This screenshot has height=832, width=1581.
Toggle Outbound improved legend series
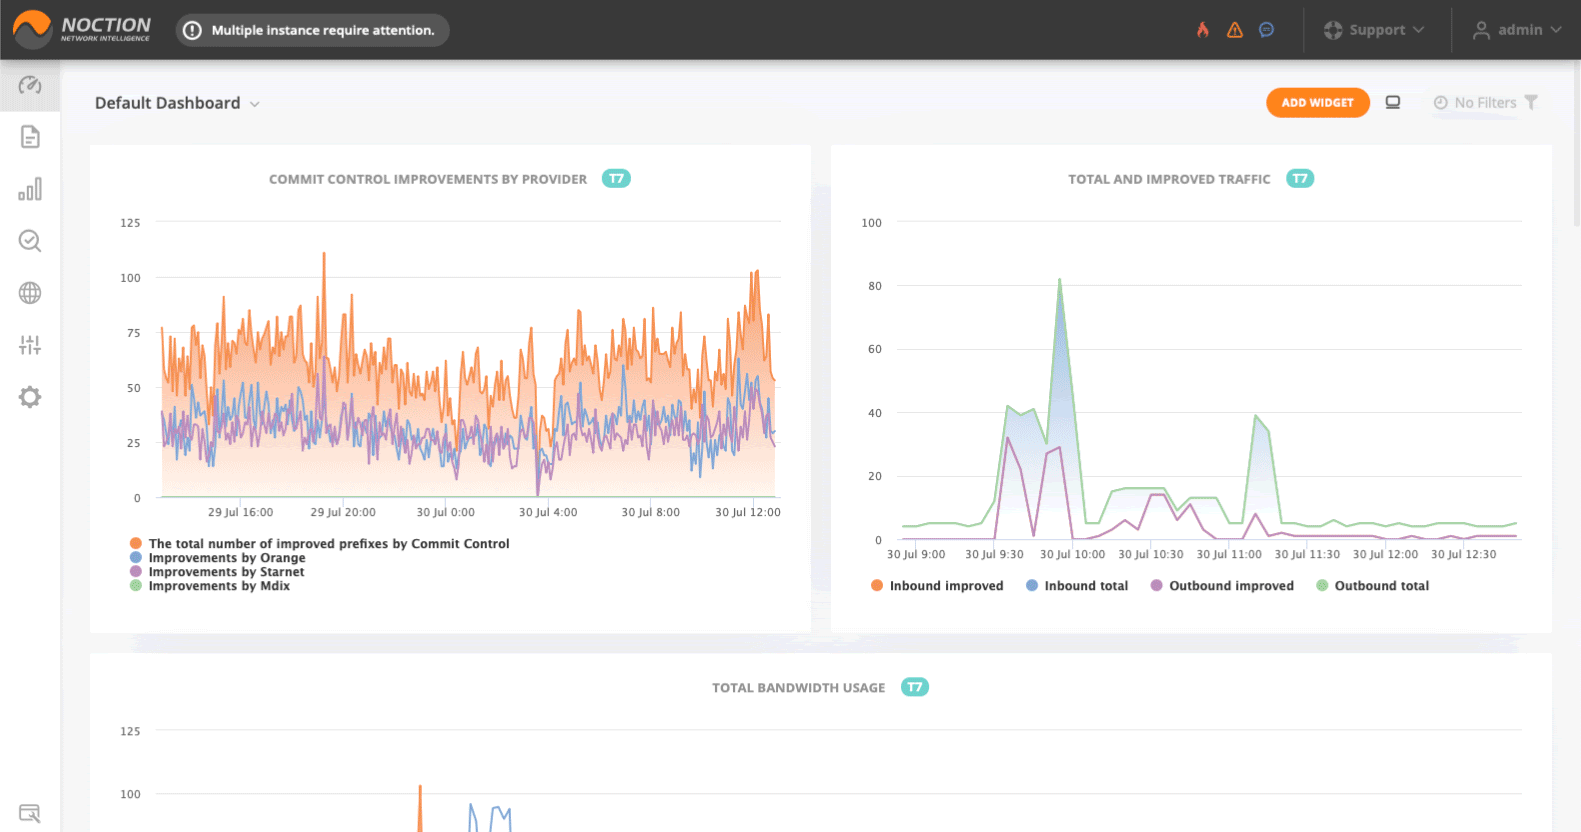coord(1222,586)
